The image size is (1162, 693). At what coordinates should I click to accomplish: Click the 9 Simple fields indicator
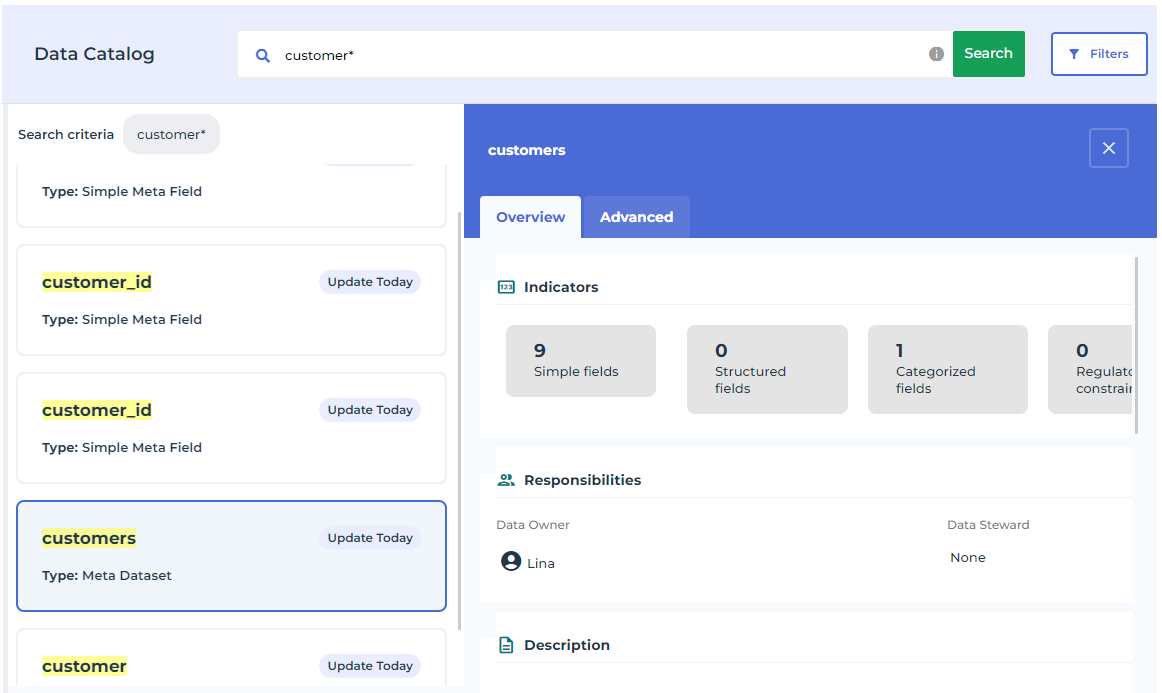point(580,361)
